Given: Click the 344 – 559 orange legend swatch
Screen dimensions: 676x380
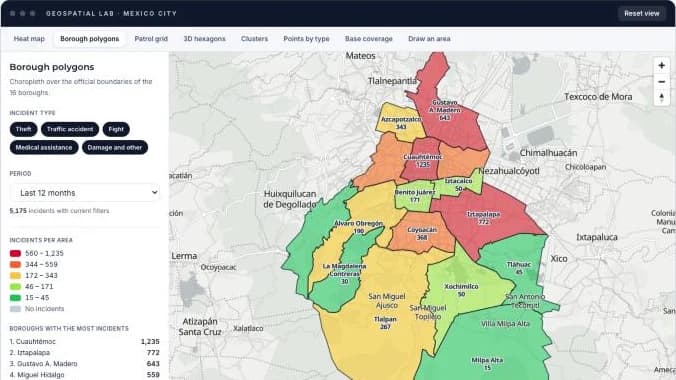Looking at the screenshot, I should tap(16, 265).
